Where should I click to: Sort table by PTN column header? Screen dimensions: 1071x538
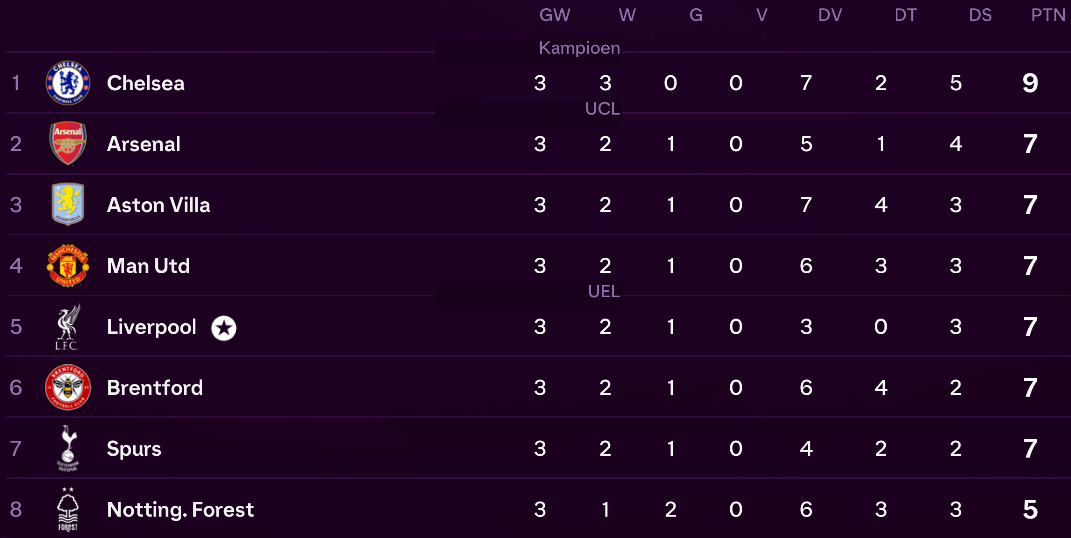coord(1049,15)
